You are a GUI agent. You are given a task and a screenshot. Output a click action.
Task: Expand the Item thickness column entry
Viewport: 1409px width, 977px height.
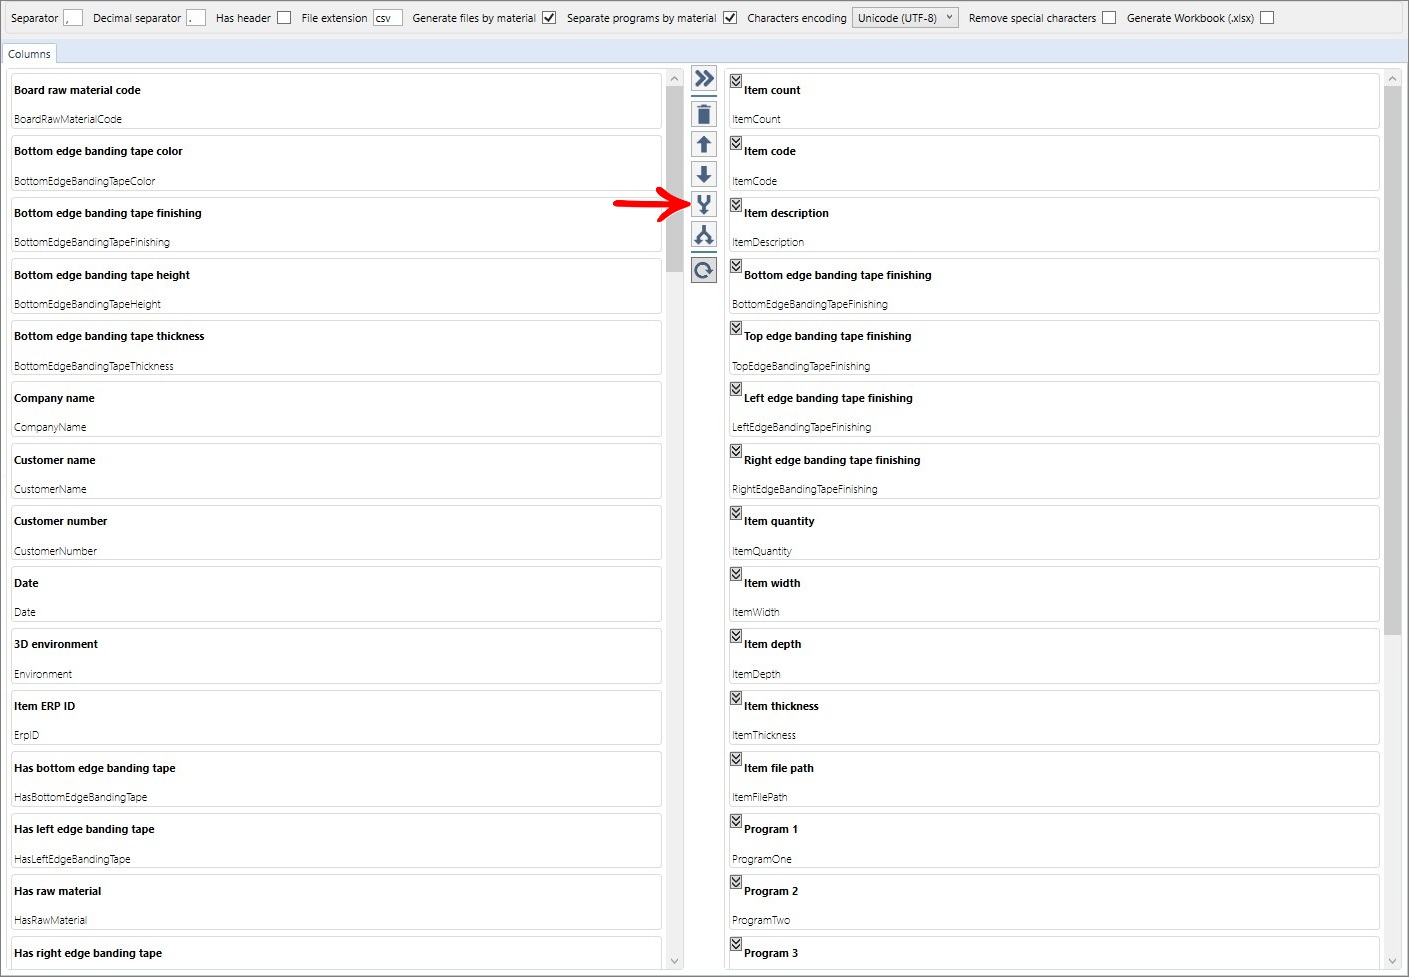(x=736, y=698)
